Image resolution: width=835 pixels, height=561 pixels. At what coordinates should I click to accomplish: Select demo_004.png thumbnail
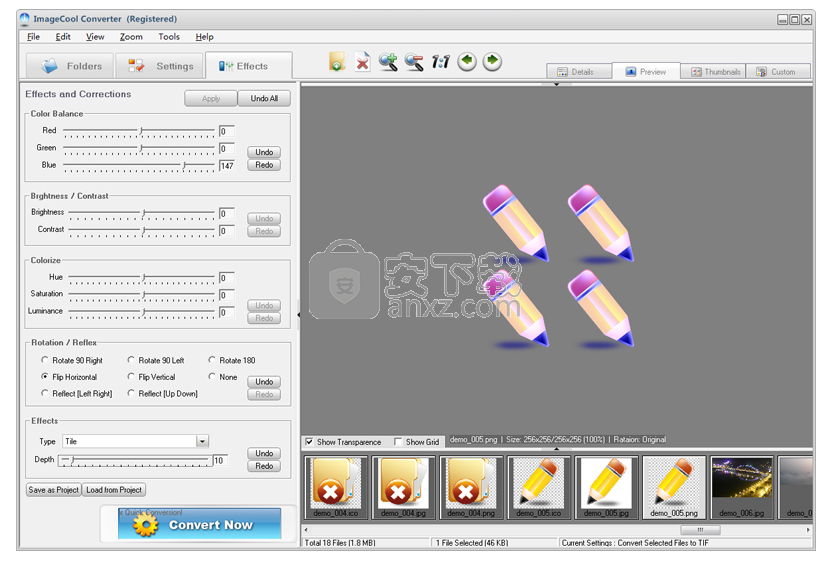[471, 487]
